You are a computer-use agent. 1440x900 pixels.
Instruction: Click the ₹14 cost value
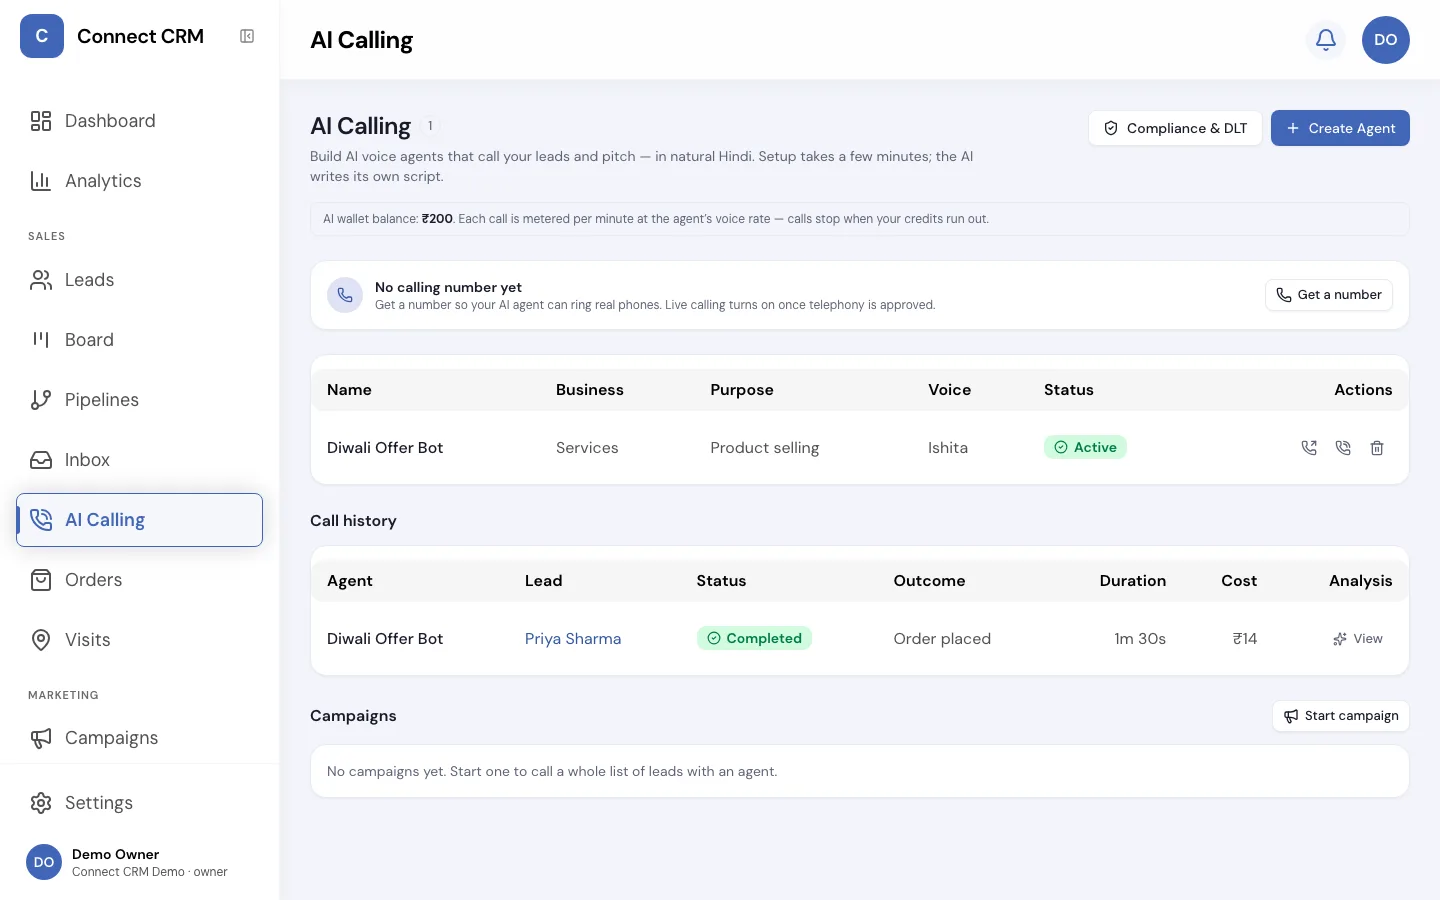pos(1245,639)
